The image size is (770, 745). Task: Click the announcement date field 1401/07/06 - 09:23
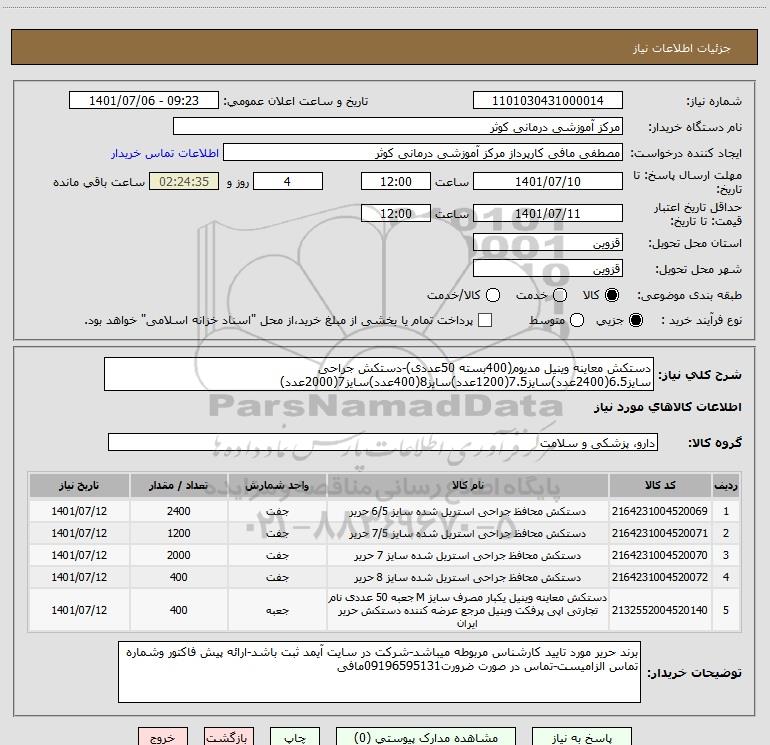144,101
